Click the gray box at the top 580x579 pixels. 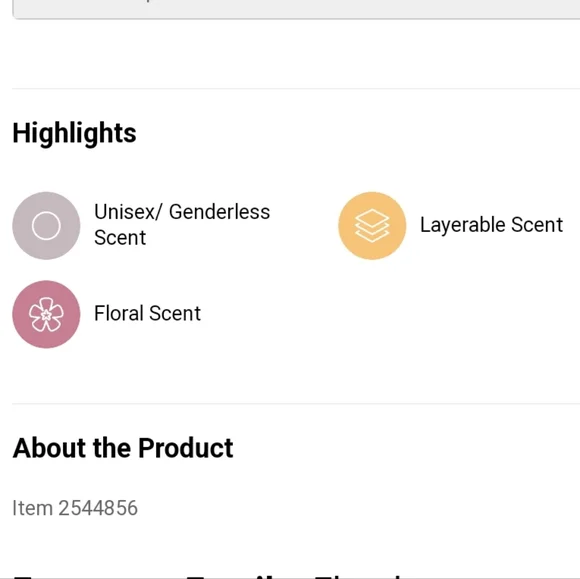click(x=296, y=9)
